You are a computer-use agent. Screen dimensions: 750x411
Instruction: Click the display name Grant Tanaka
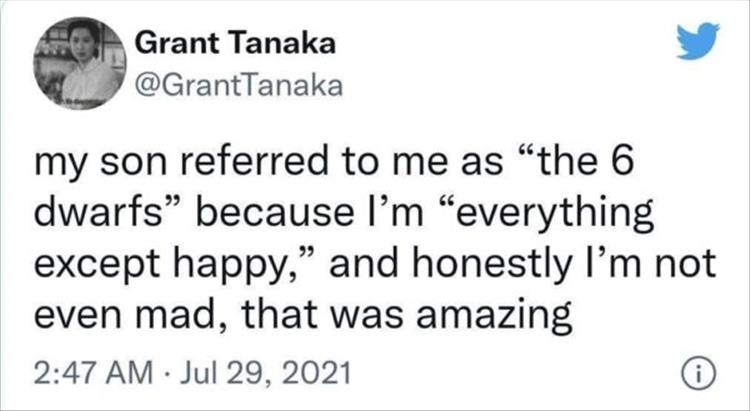coord(235,44)
